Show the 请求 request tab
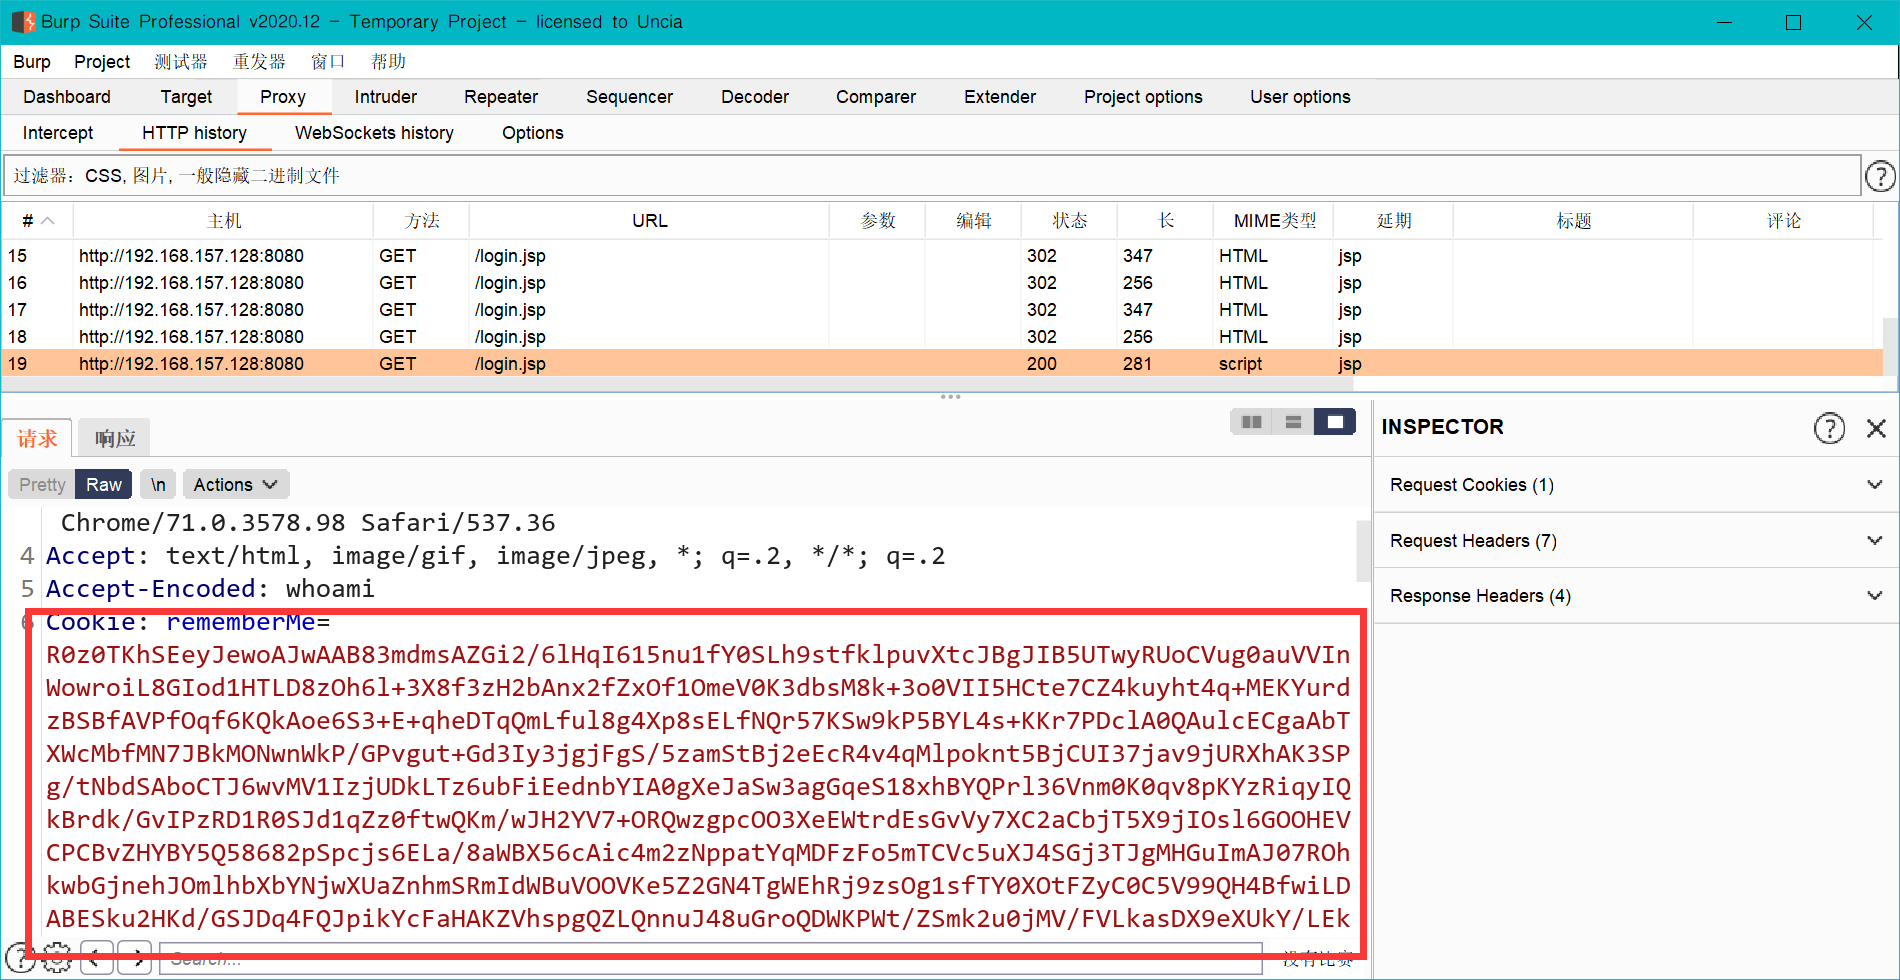This screenshot has height=980, width=1900. [x=37, y=438]
